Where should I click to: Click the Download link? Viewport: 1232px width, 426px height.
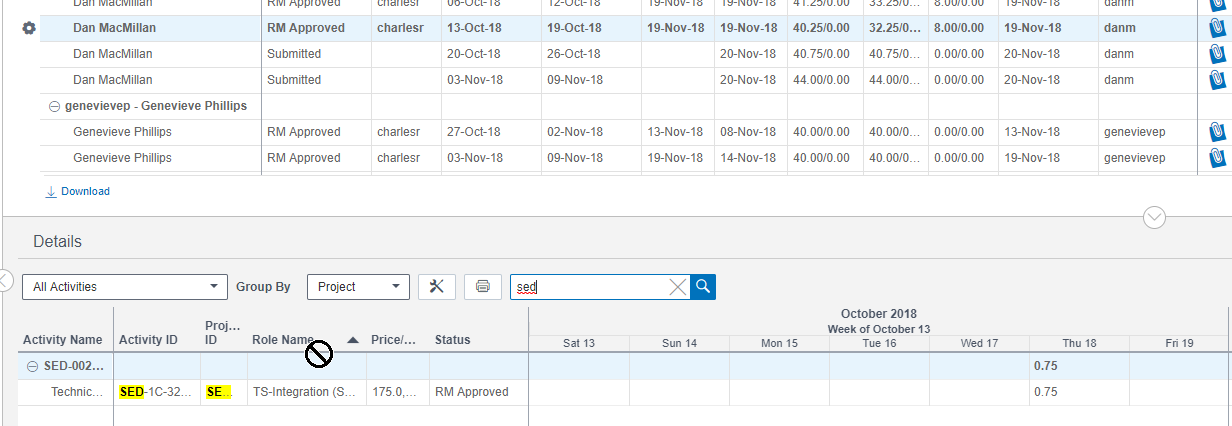click(85, 191)
